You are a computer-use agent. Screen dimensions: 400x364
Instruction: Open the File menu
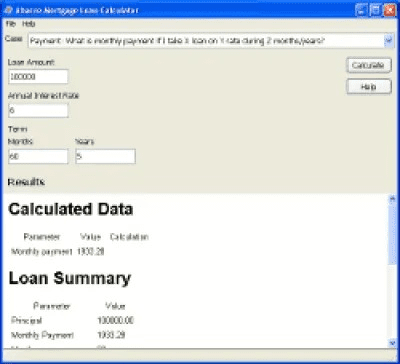pyautogui.click(x=11, y=24)
